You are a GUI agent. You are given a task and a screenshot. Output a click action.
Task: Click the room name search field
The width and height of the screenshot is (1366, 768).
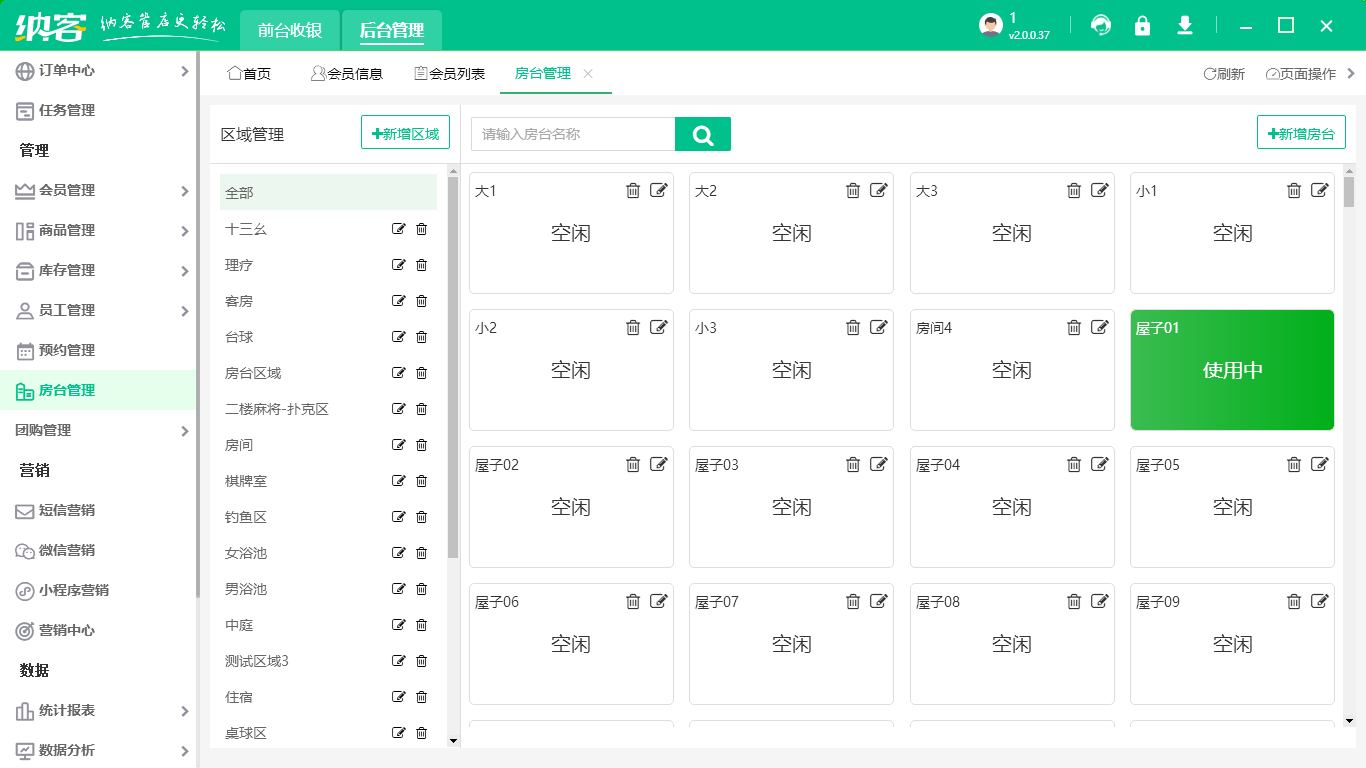(572, 134)
